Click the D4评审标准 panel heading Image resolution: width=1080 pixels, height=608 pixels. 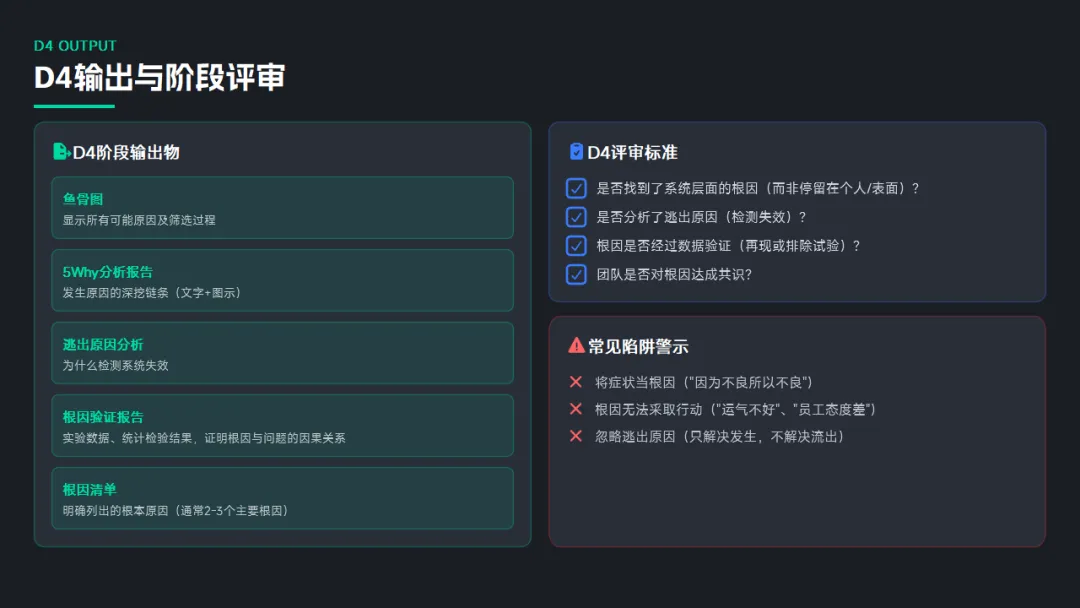(x=632, y=152)
